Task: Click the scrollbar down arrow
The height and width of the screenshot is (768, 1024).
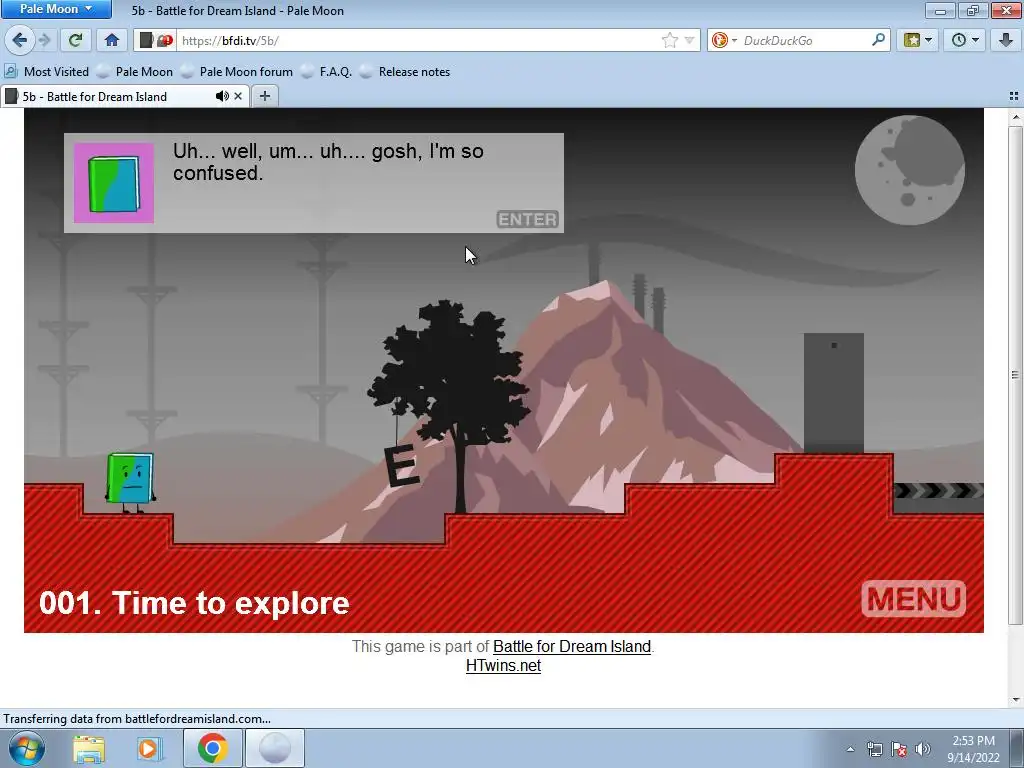Action: (x=1015, y=700)
